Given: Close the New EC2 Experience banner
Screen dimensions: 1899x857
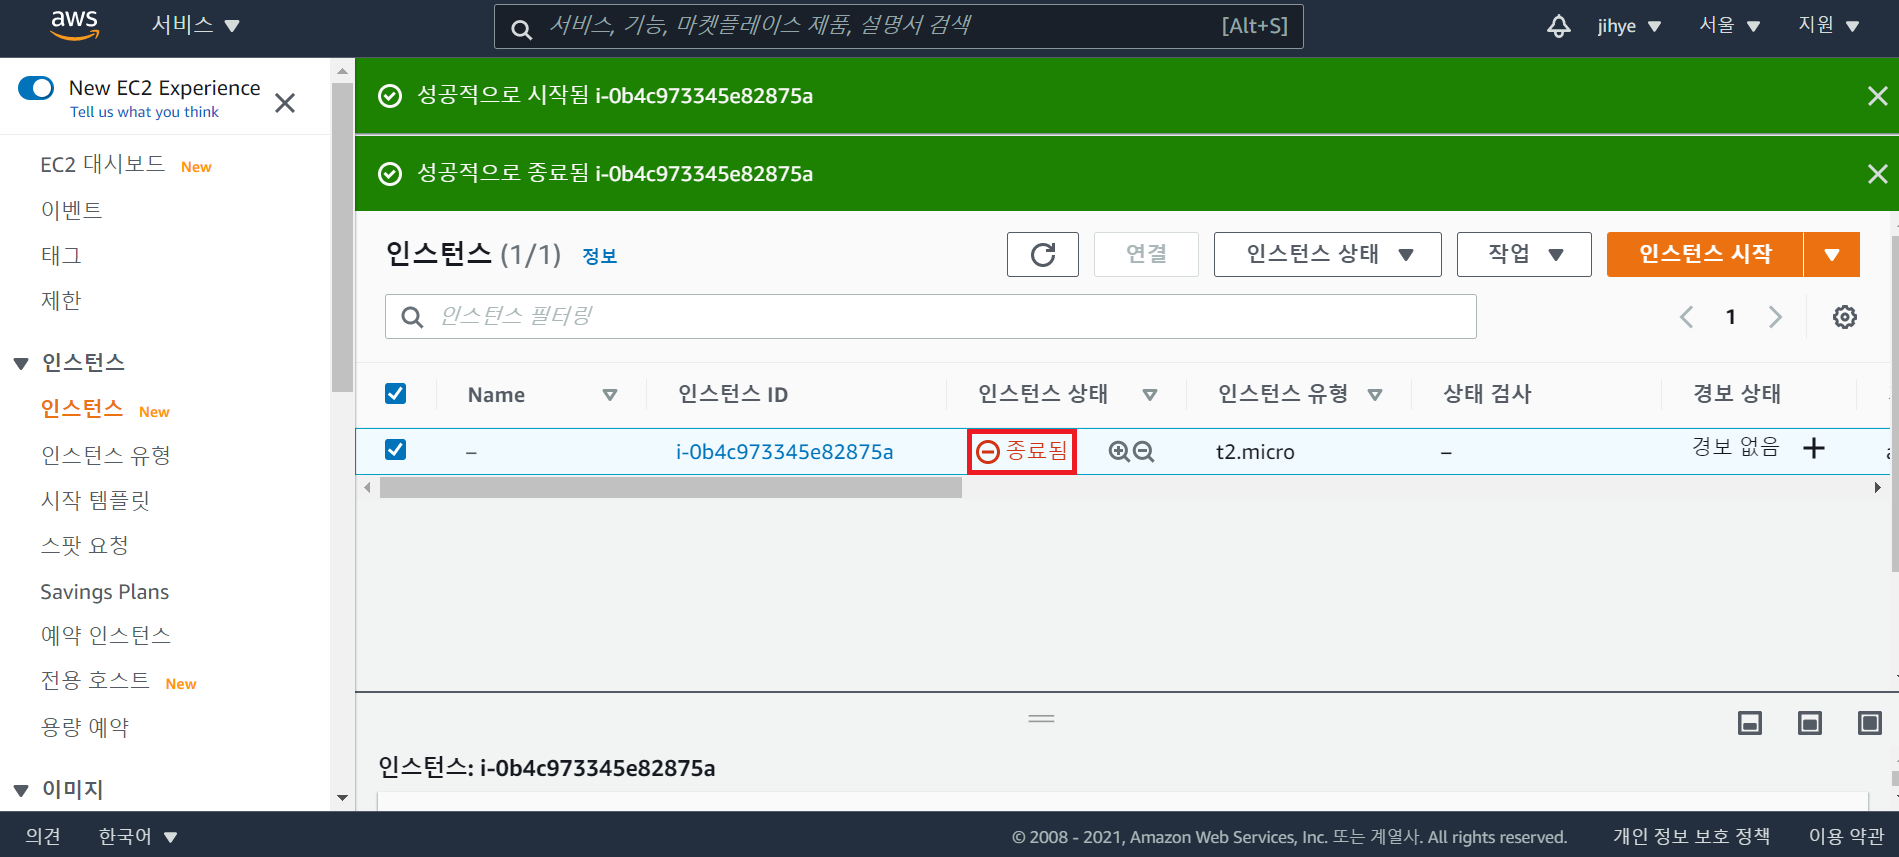Looking at the screenshot, I should (x=285, y=103).
